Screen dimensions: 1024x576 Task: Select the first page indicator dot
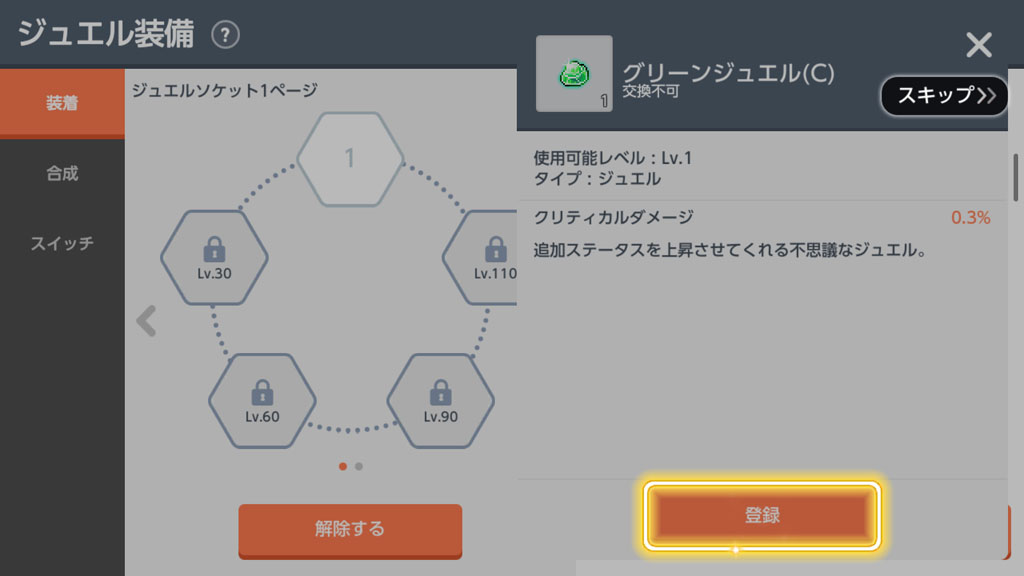click(343, 466)
